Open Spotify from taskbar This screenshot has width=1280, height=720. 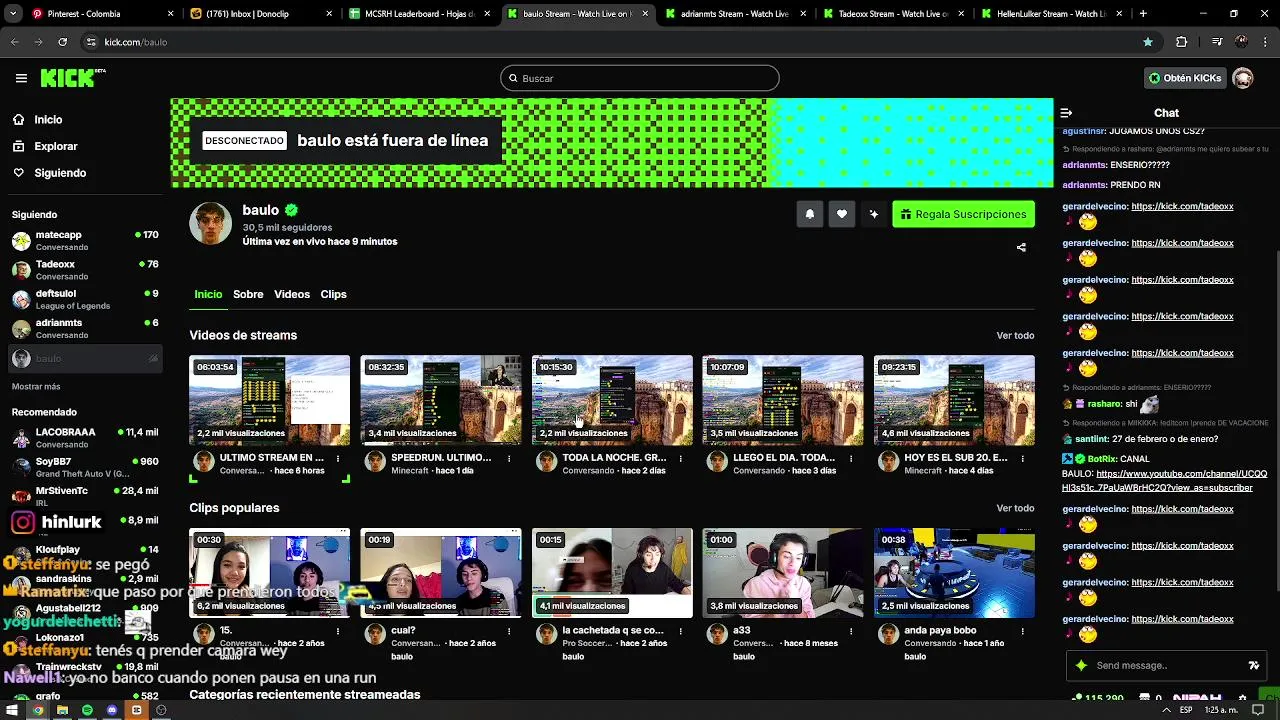point(87,710)
